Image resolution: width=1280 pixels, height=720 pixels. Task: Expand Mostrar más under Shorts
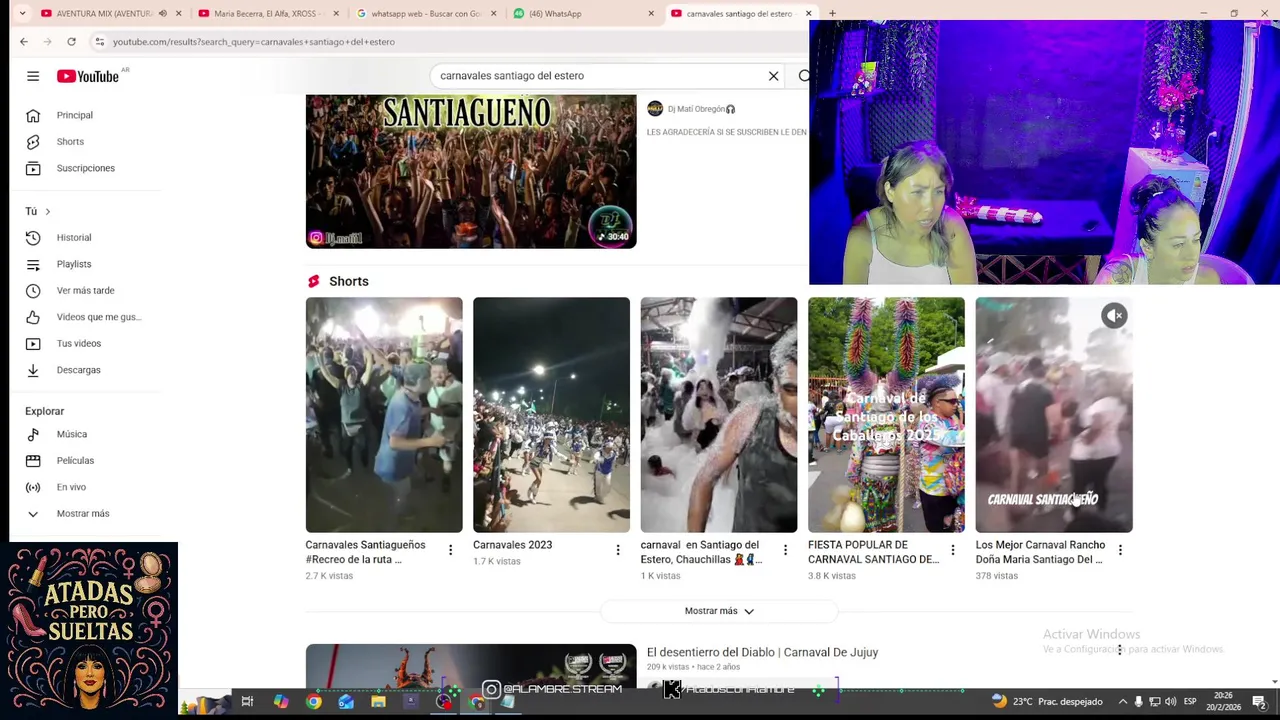coord(719,611)
